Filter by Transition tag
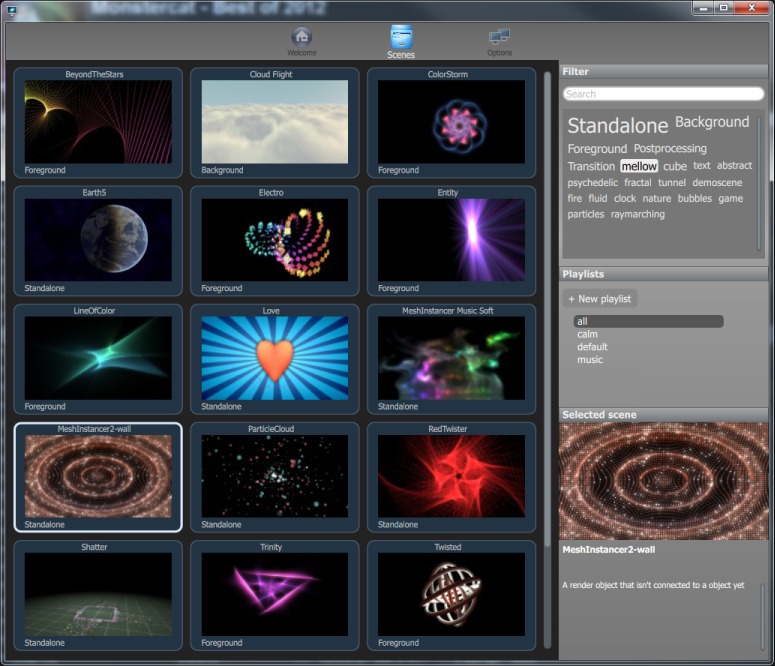 point(591,166)
